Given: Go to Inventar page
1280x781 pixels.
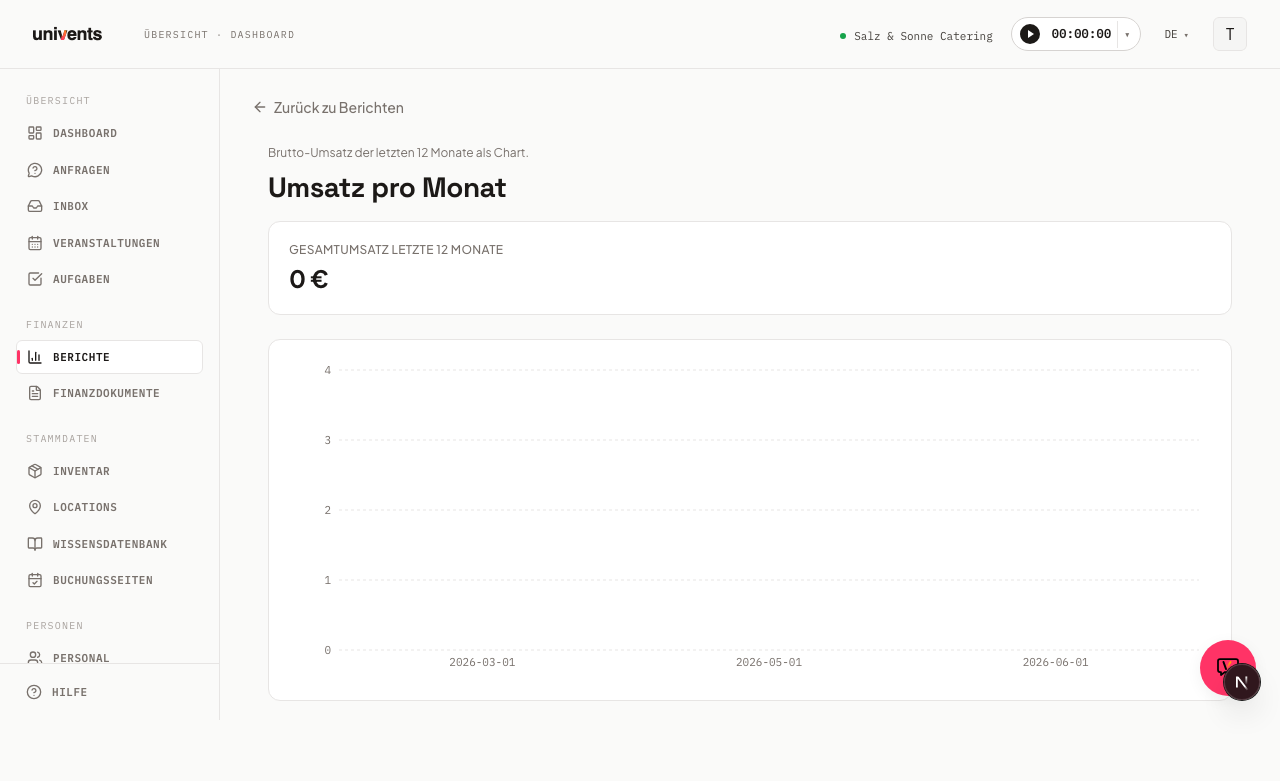Looking at the screenshot, I should tap(110, 471).
